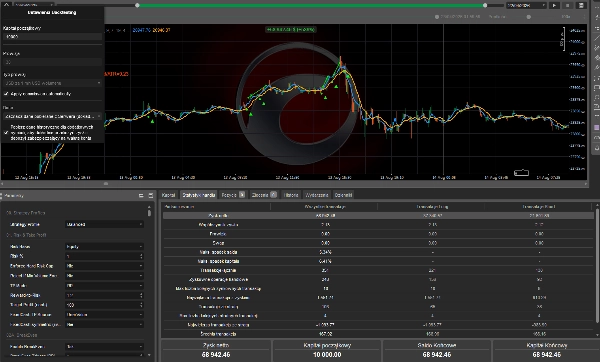Click the 'Transakcje Long' column header

coord(432,207)
